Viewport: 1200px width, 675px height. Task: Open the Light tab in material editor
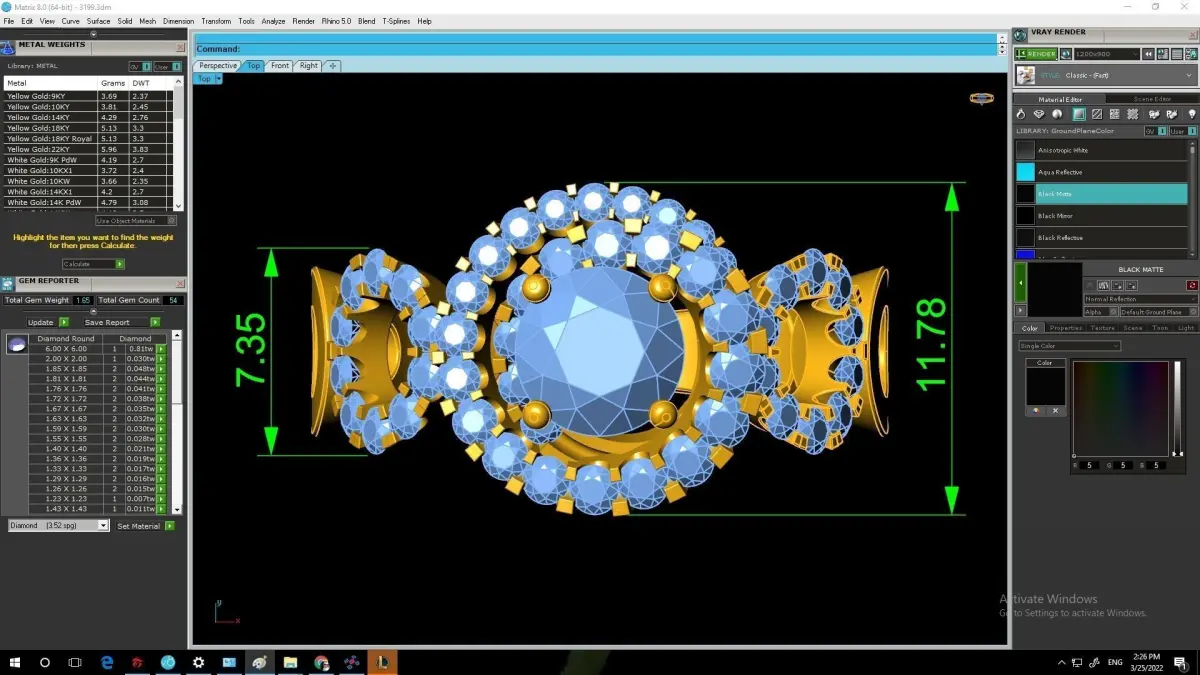click(x=1186, y=328)
